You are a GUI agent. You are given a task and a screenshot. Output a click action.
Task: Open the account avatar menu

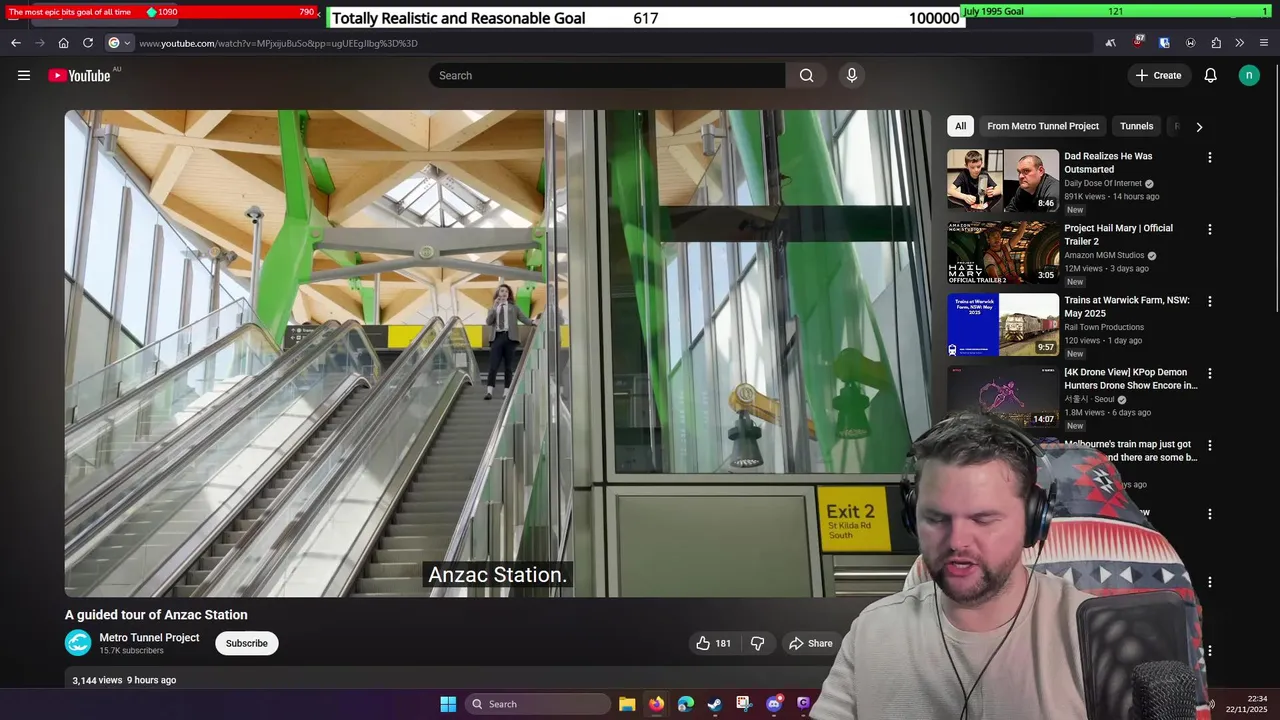point(1249,75)
